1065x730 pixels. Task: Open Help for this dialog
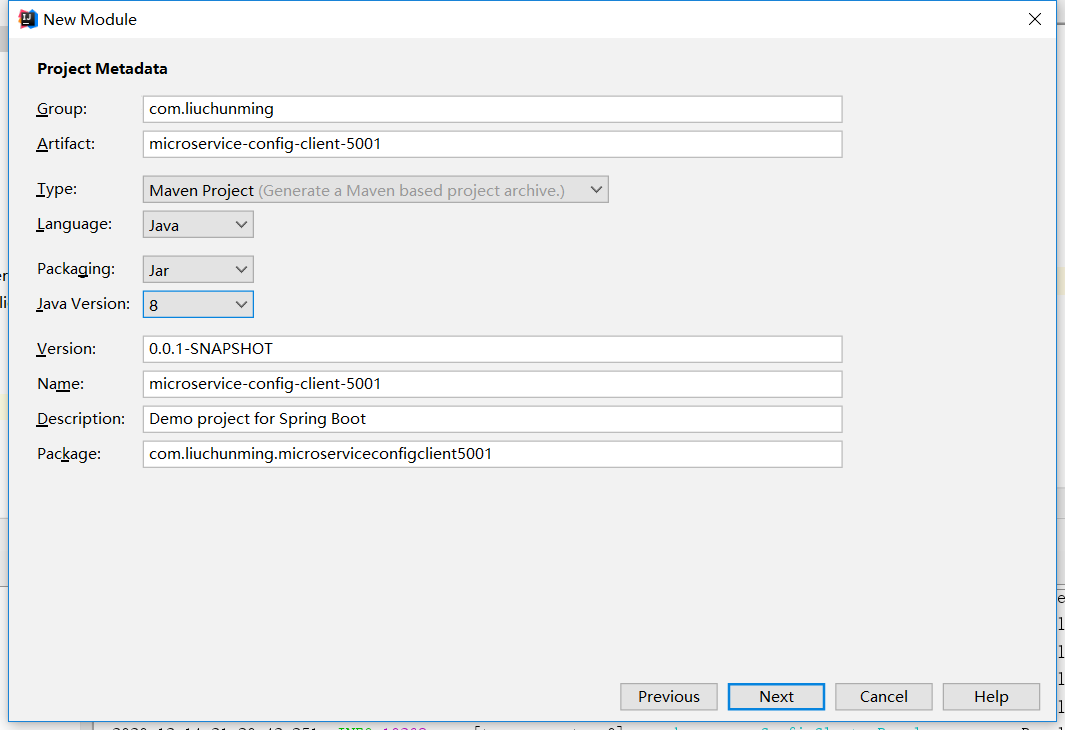point(991,697)
